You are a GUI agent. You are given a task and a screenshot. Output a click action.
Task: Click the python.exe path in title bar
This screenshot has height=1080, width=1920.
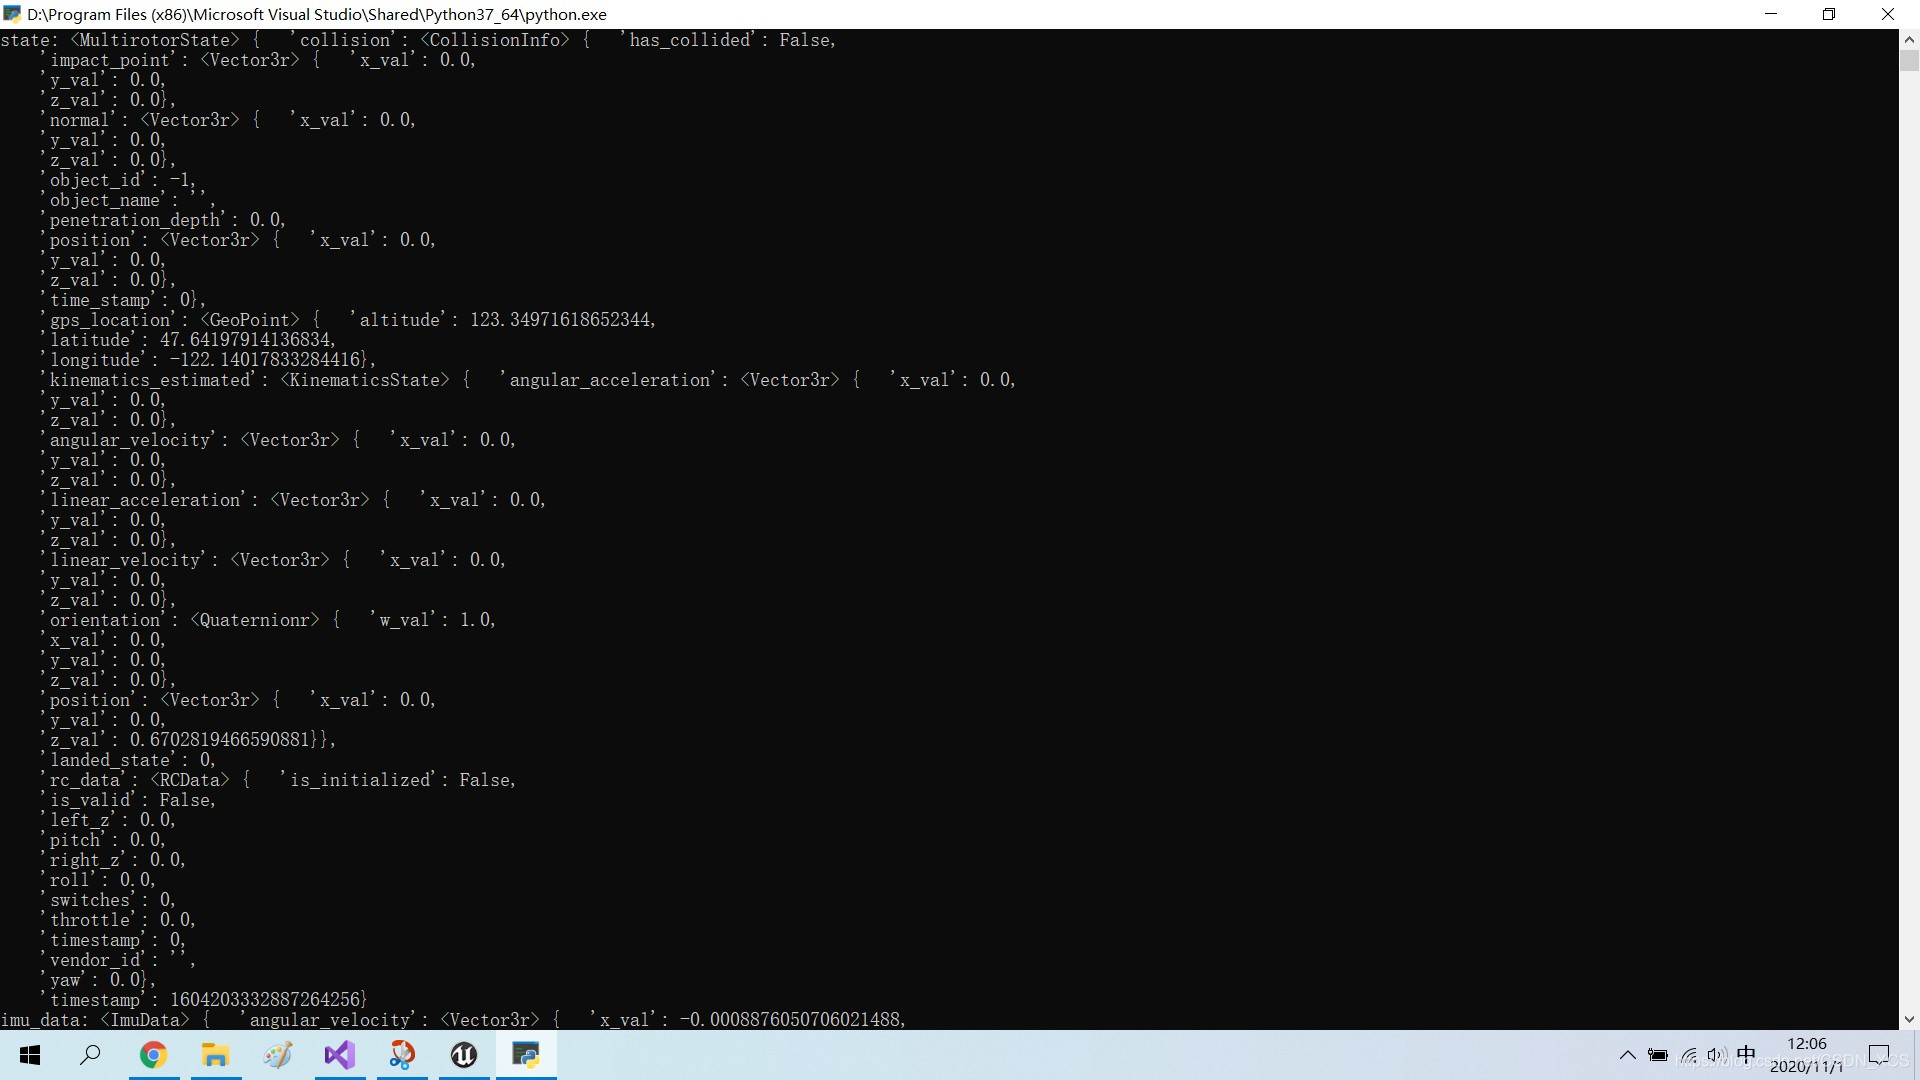coord(317,14)
